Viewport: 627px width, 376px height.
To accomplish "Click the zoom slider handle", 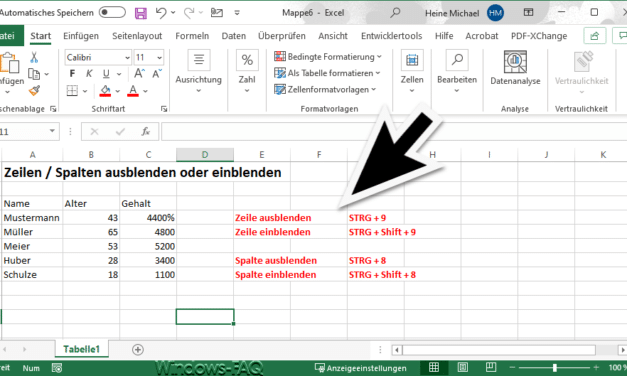I will 554,368.
